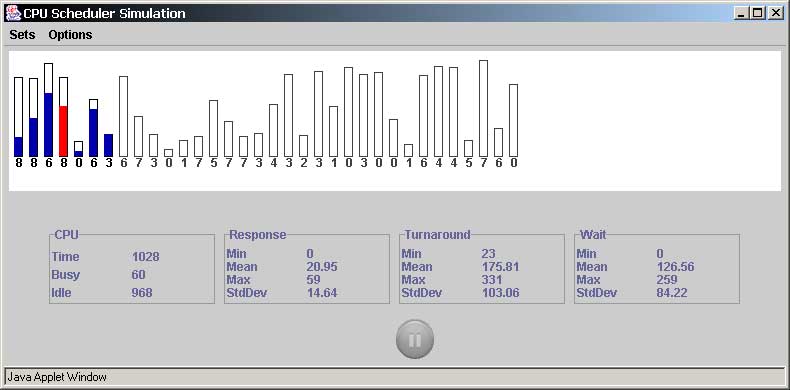Click the CPU Idle value 968
This screenshot has height=390, width=790.
[142, 293]
